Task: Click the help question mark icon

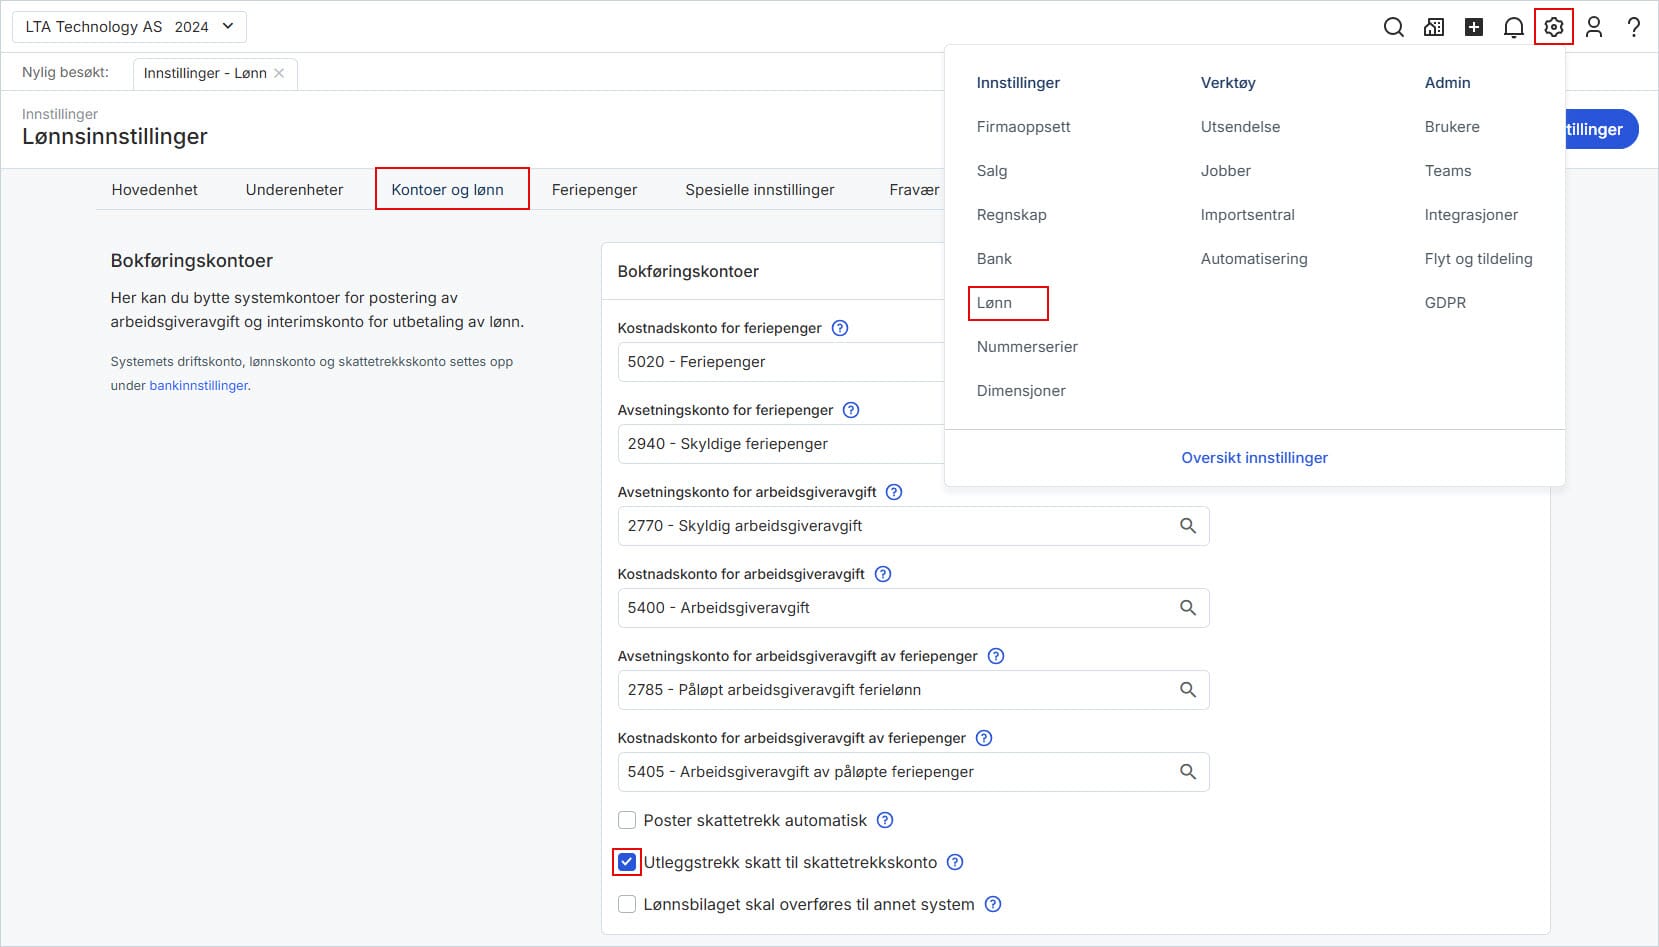Action: click(1633, 27)
